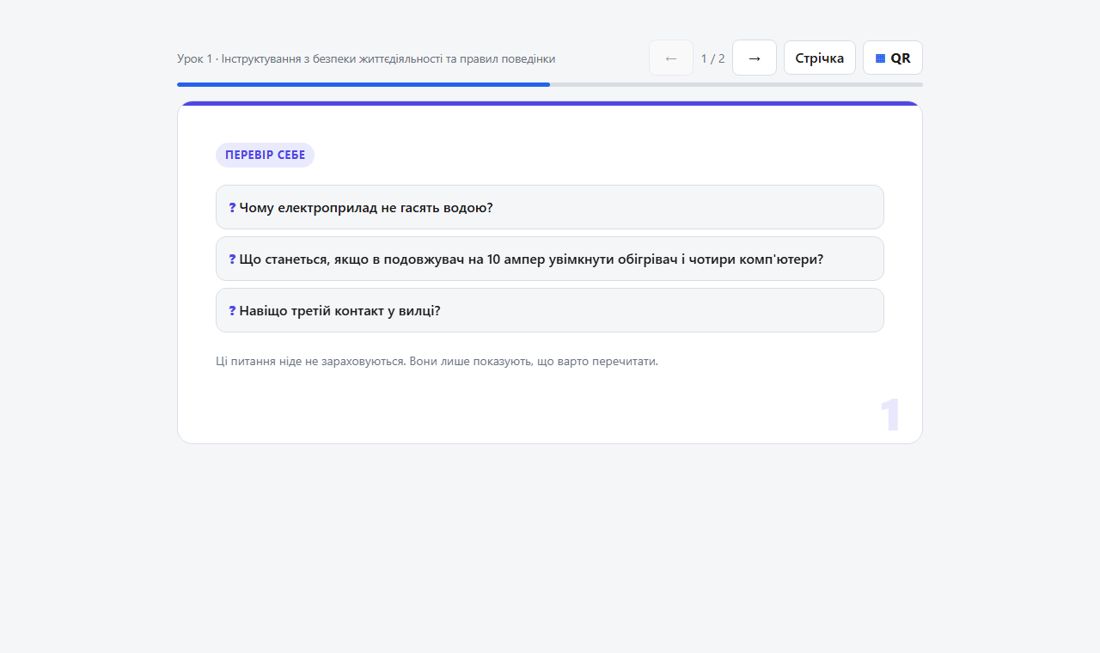This screenshot has height=653, width=1100.
Task: Open the Стрічка feed view
Action: [x=819, y=58]
